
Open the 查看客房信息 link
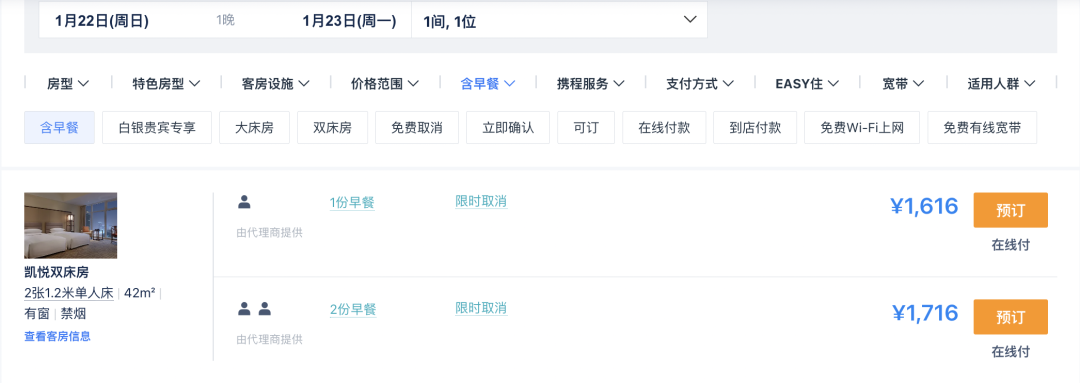click(x=57, y=336)
